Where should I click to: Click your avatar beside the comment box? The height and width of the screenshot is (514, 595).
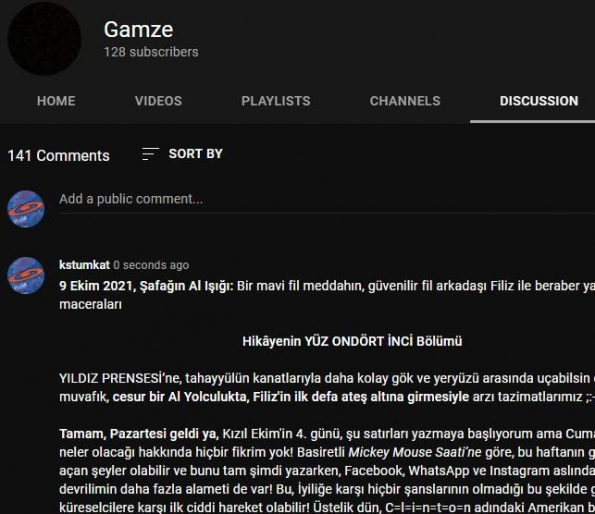(26, 209)
